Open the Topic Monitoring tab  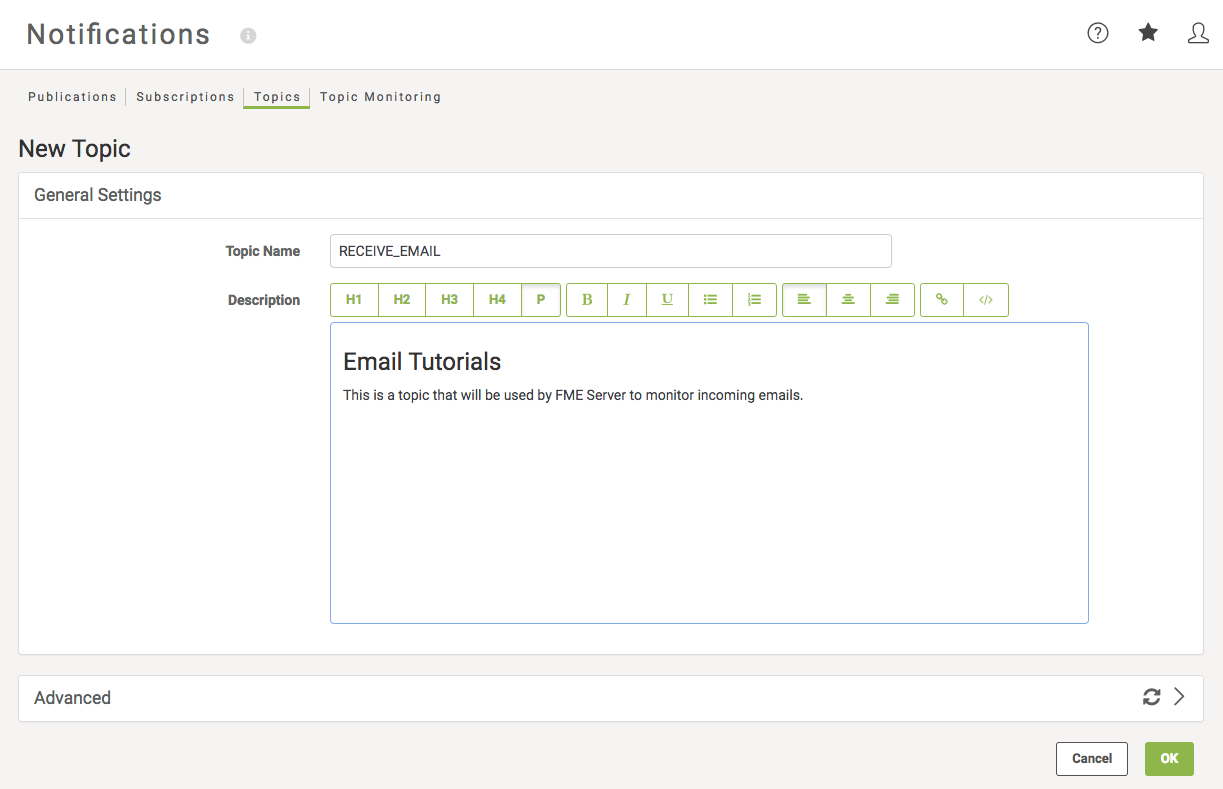point(380,97)
